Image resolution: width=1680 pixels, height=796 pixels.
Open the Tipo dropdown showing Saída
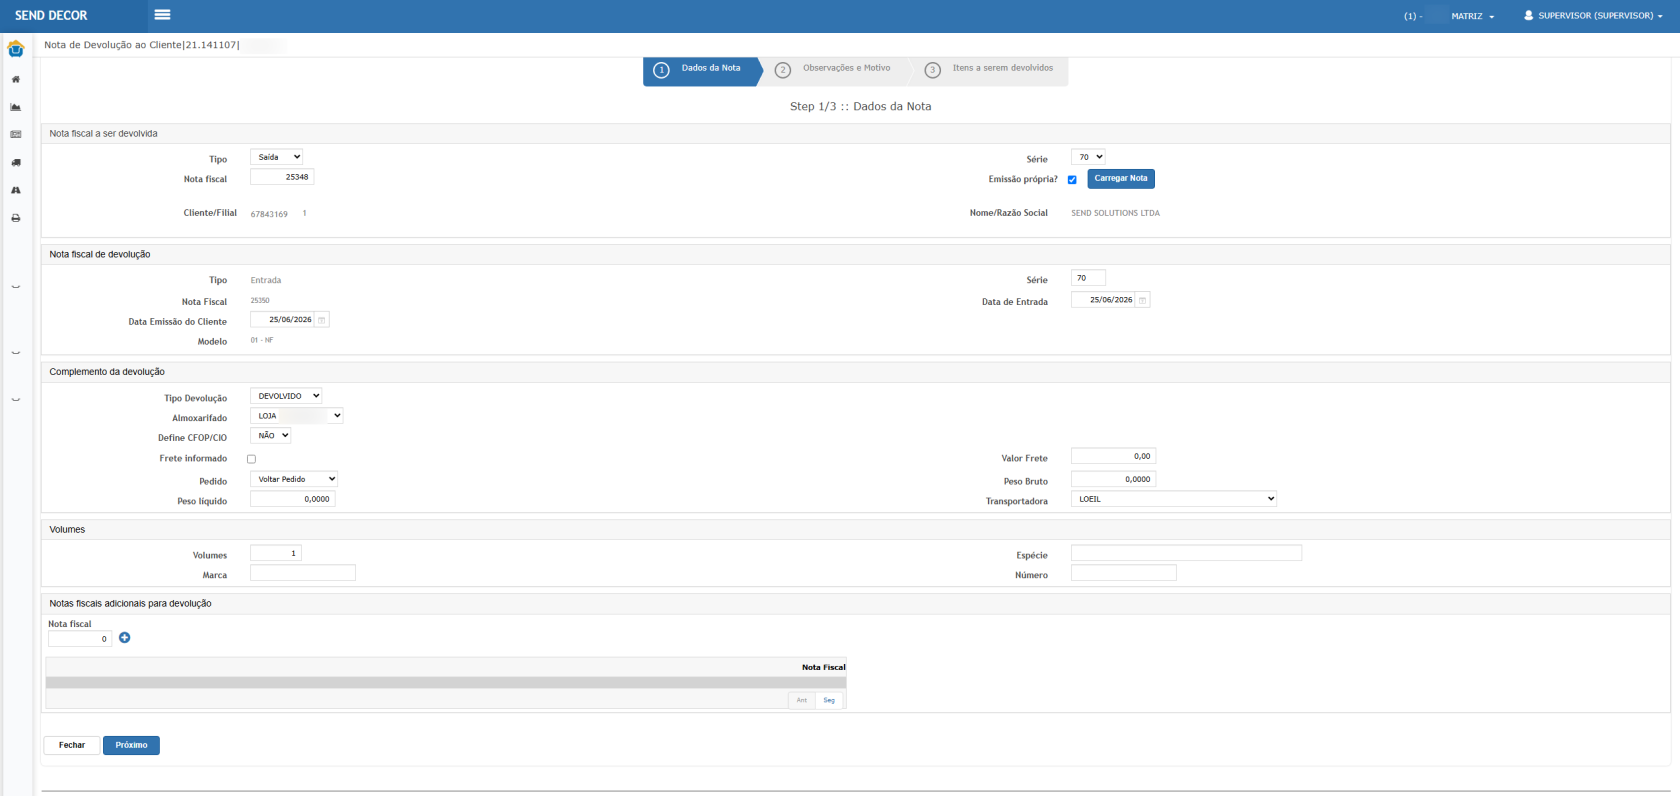pos(276,157)
